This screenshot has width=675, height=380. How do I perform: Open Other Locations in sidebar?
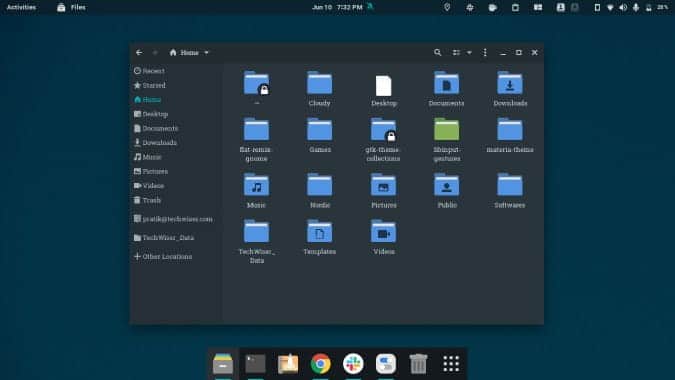[163, 256]
